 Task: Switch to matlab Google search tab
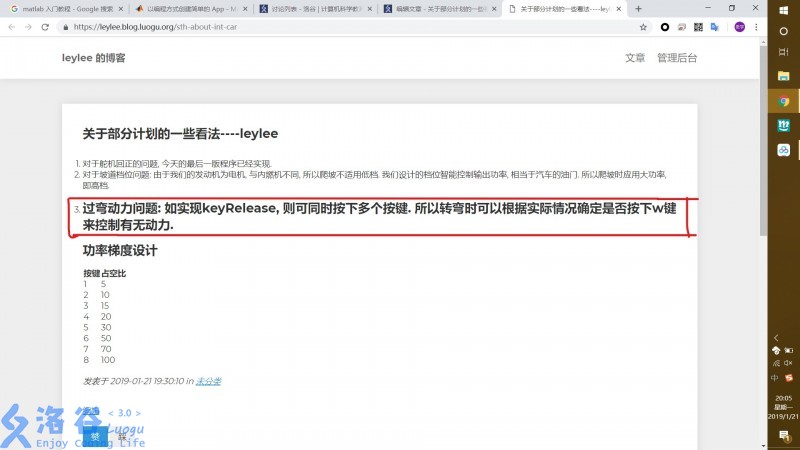coord(60,8)
